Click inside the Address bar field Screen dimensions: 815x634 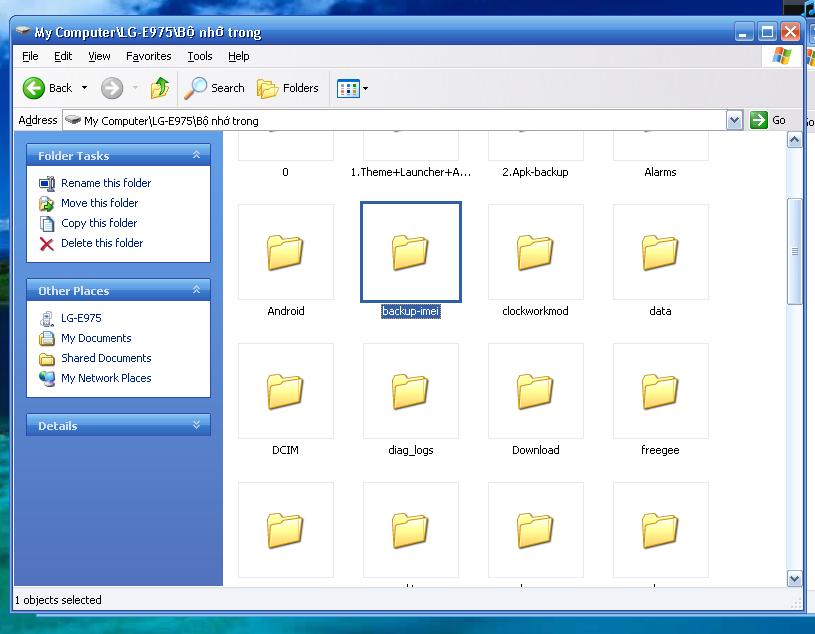[x=395, y=121]
